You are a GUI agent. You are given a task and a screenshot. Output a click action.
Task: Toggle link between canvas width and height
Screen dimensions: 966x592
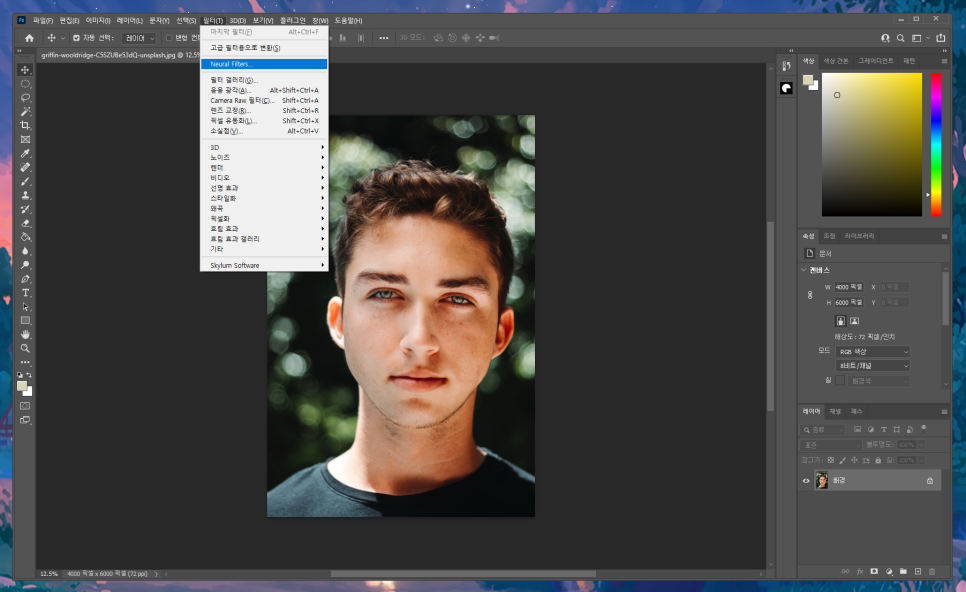(810, 295)
